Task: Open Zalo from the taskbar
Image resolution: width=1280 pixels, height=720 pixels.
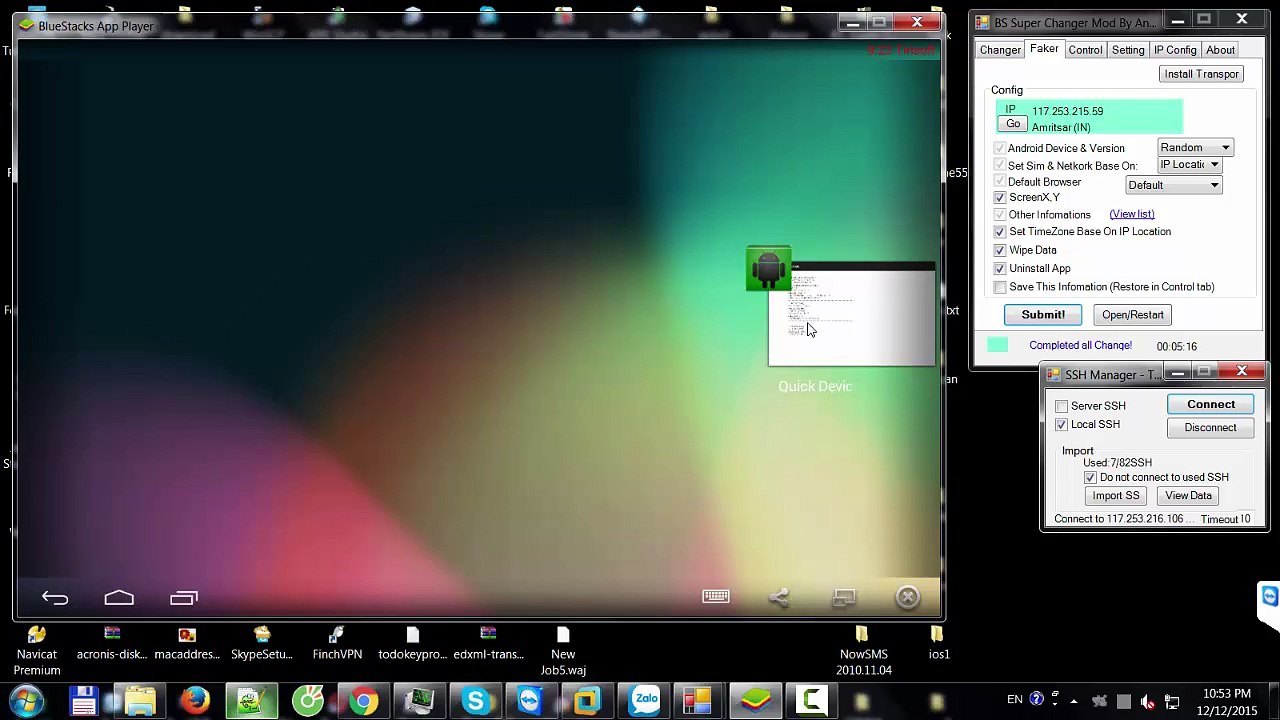Action: click(x=645, y=701)
